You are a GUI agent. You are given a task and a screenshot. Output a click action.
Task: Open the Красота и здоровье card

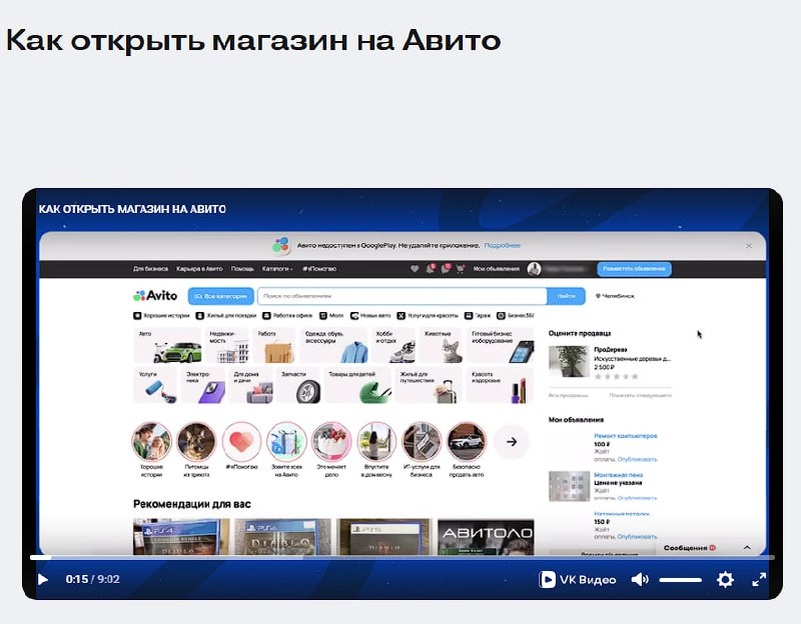[501, 386]
